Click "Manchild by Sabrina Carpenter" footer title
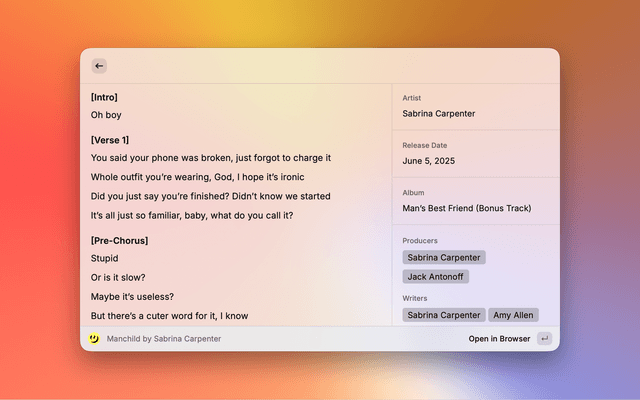This screenshot has width=640, height=400. [164, 339]
